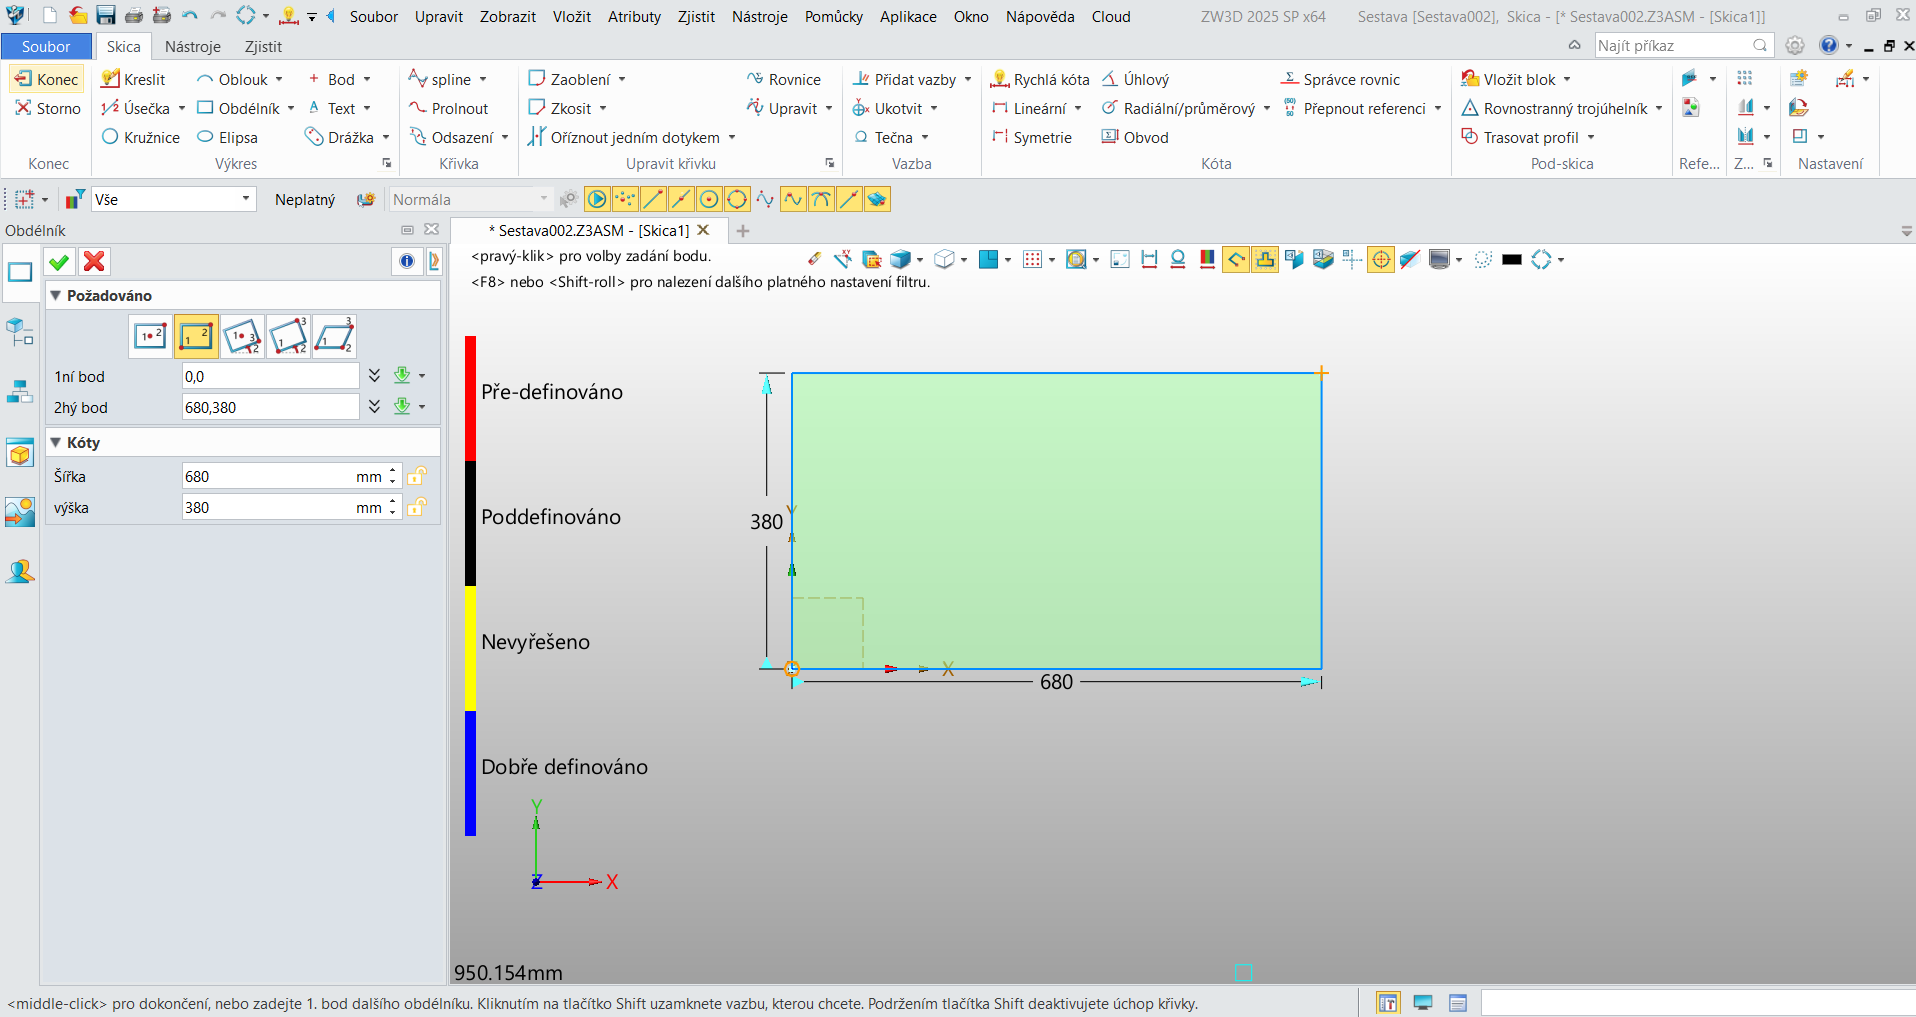Click the blue info icon in Obdélník panel
Image resolution: width=1916 pixels, height=1017 pixels.
point(406,261)
